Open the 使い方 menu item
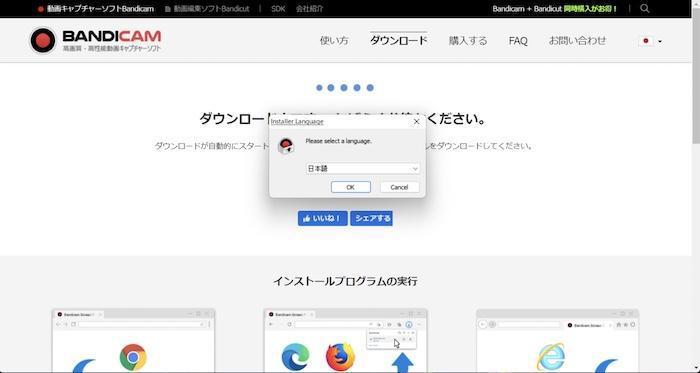Image resolution: width=700 pixels, height=373 pixels. tap(334, 41)
